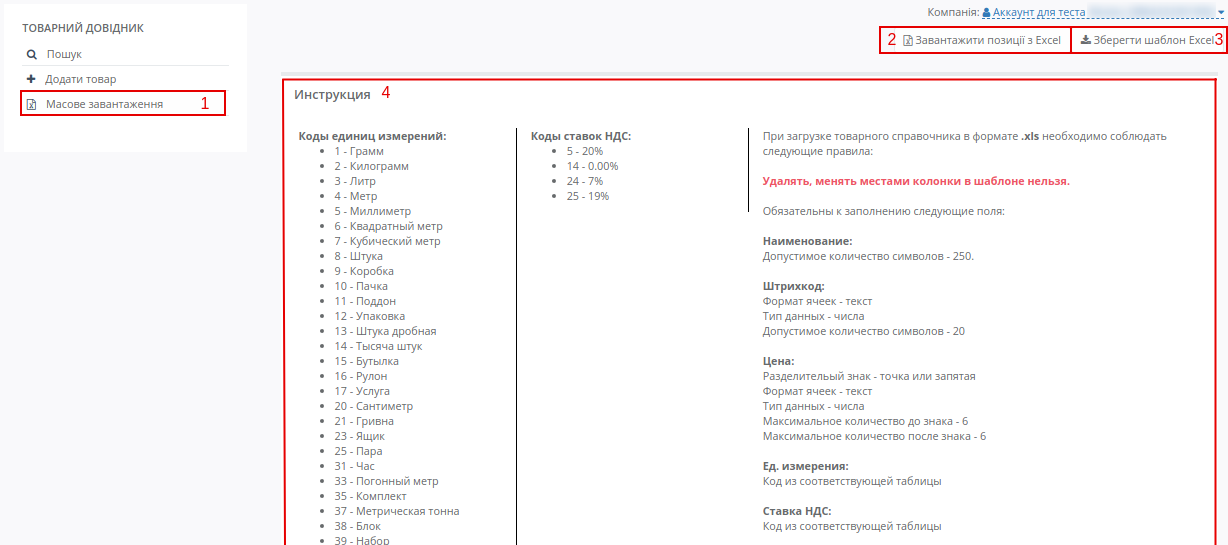Click the 5 - 20% VAT rate entry

coord(585,151)
